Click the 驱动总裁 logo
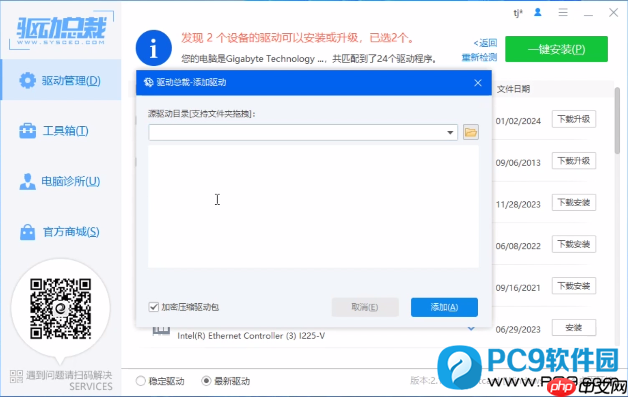The width and height of the screenshot is (628, 397). [x=61, y=30]
